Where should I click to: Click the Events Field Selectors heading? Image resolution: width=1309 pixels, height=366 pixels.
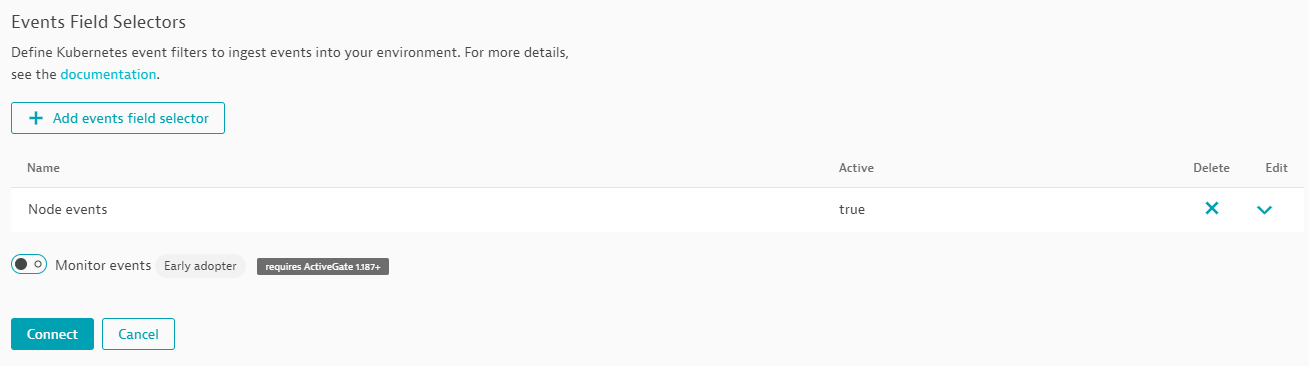tap(98, 21)
